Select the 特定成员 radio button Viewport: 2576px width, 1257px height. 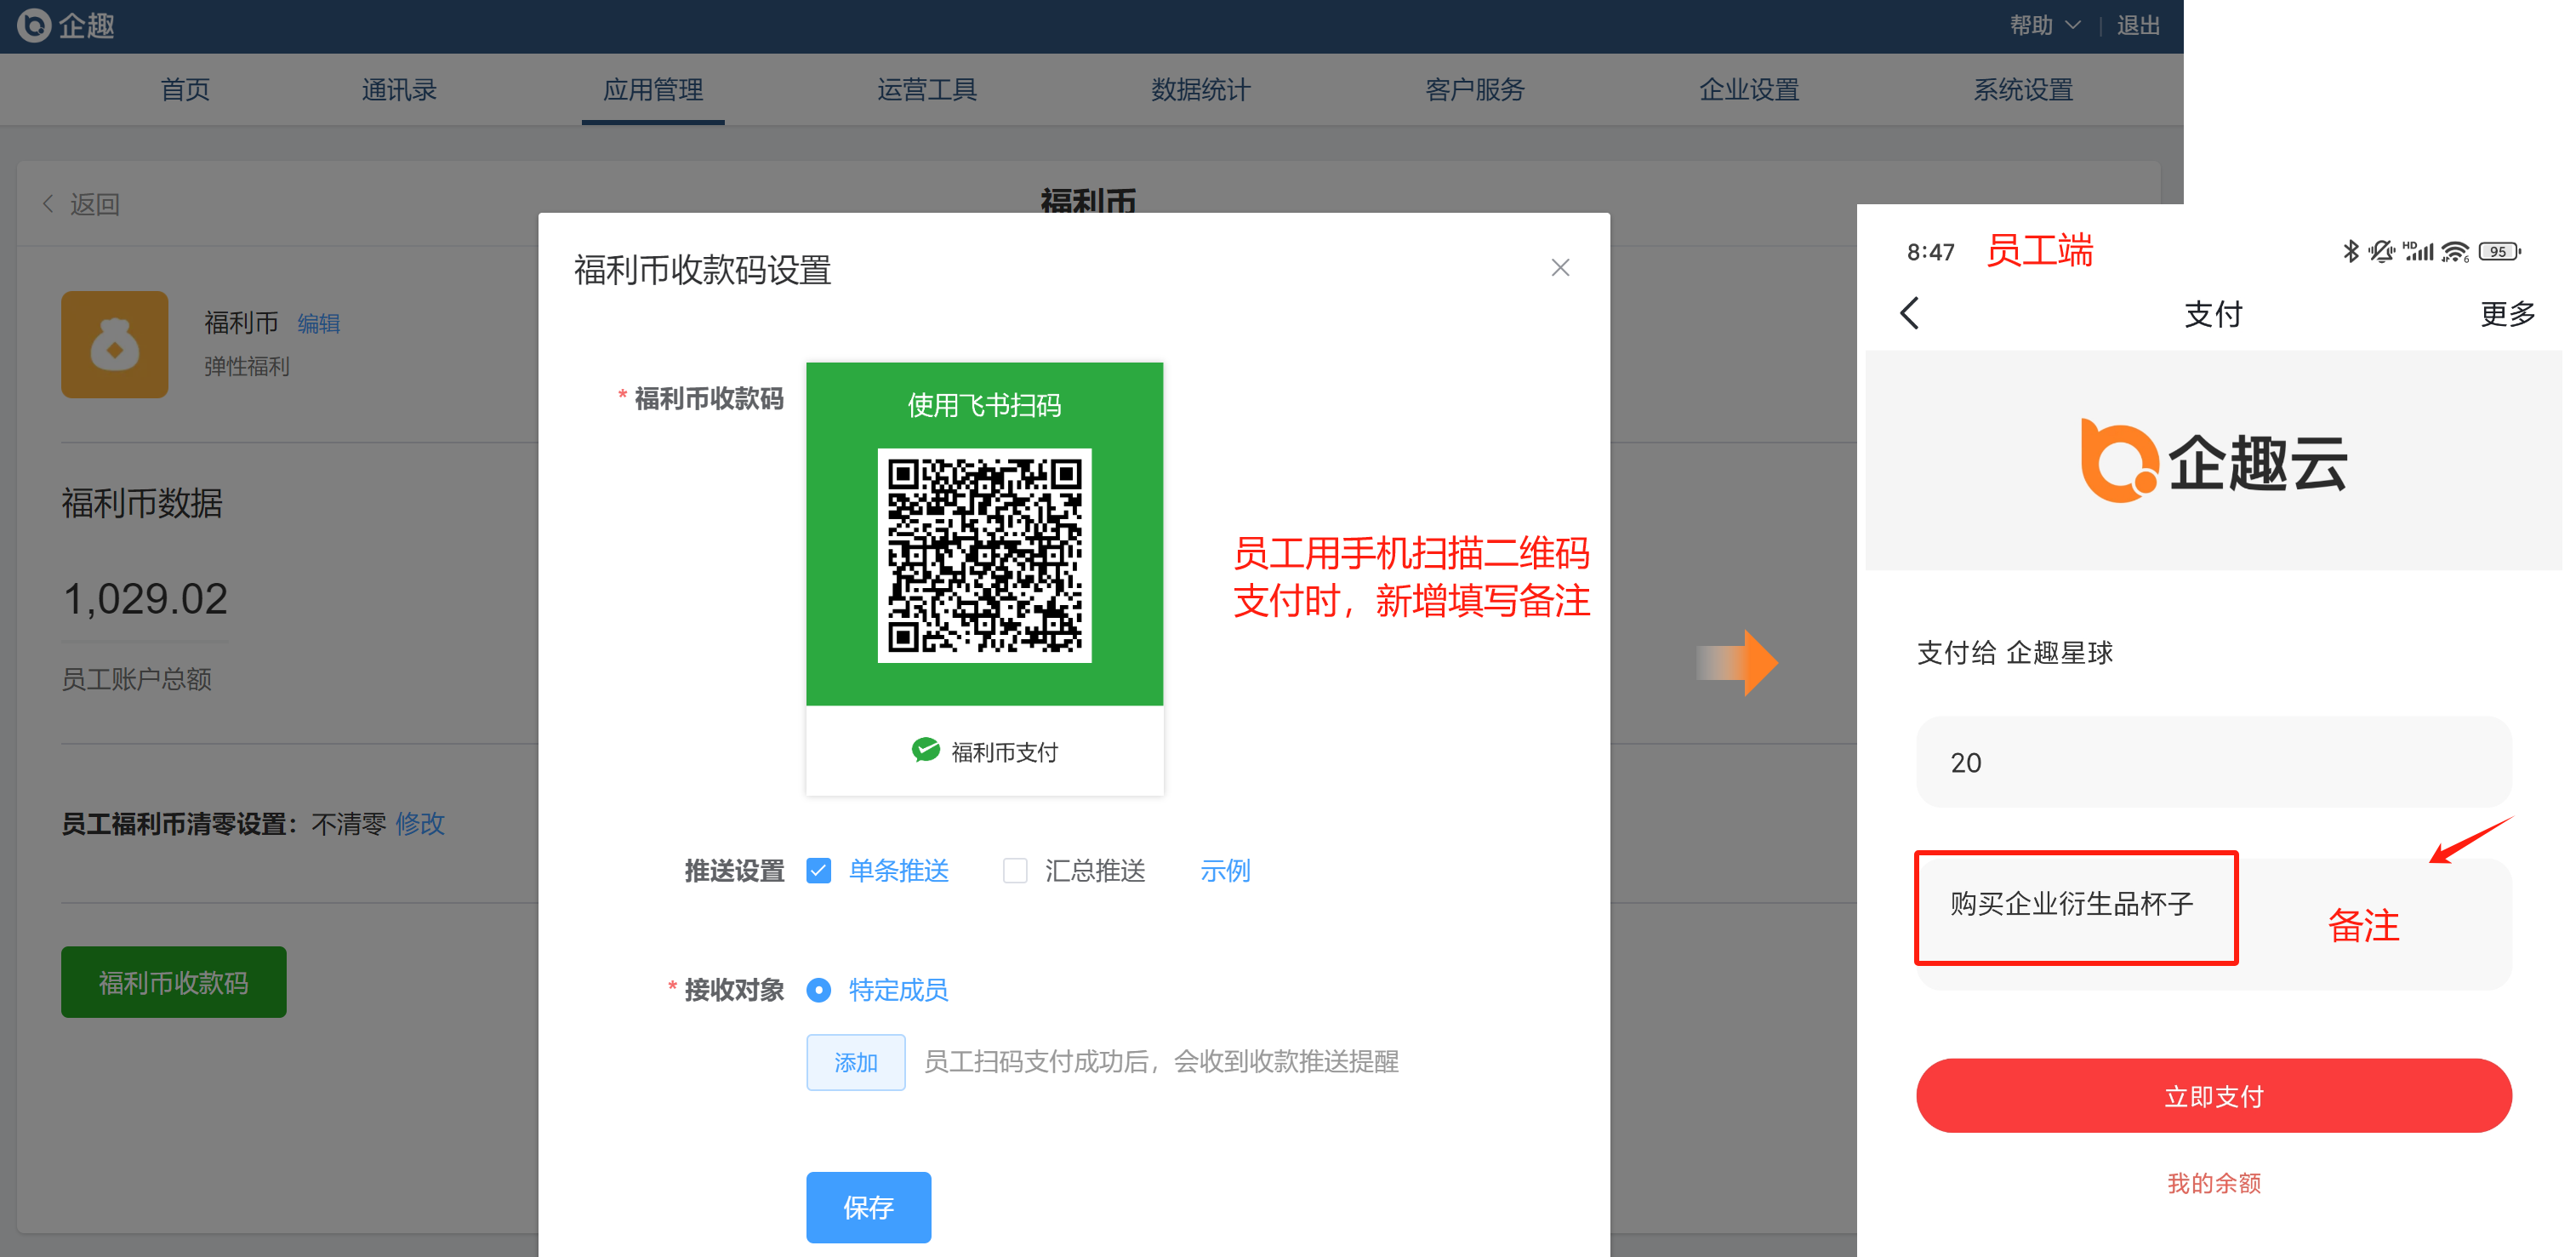[818, 990]
